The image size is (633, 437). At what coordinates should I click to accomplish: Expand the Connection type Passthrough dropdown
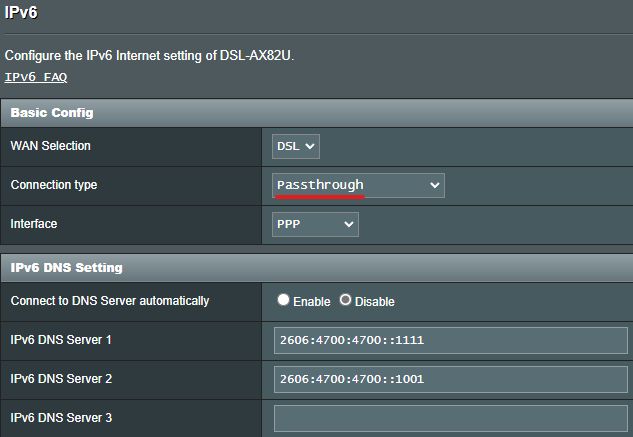coord(359,185)
